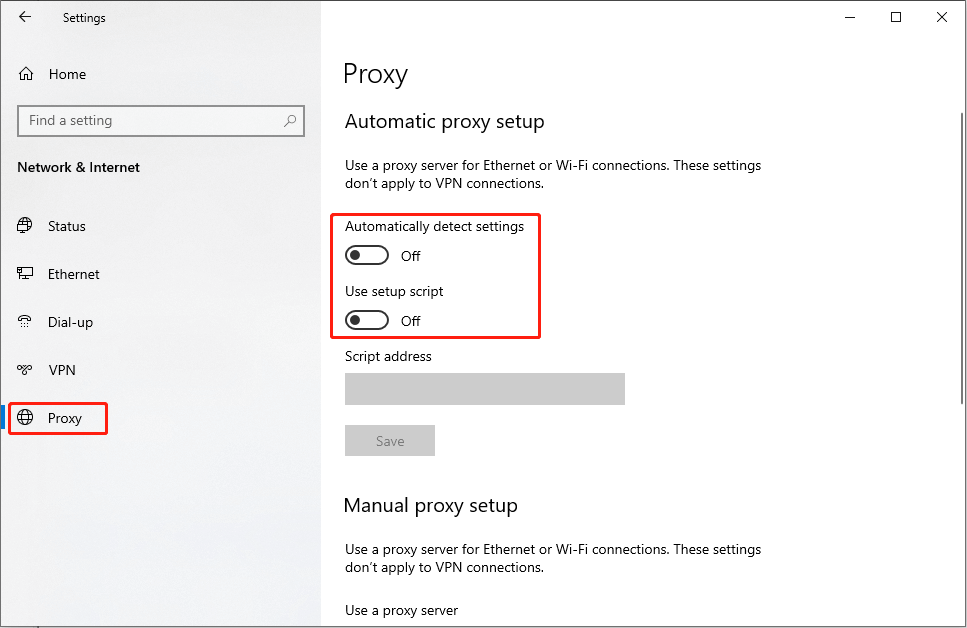Click the Home house icon
967x628 pixels.
click(x=24, y=73)
